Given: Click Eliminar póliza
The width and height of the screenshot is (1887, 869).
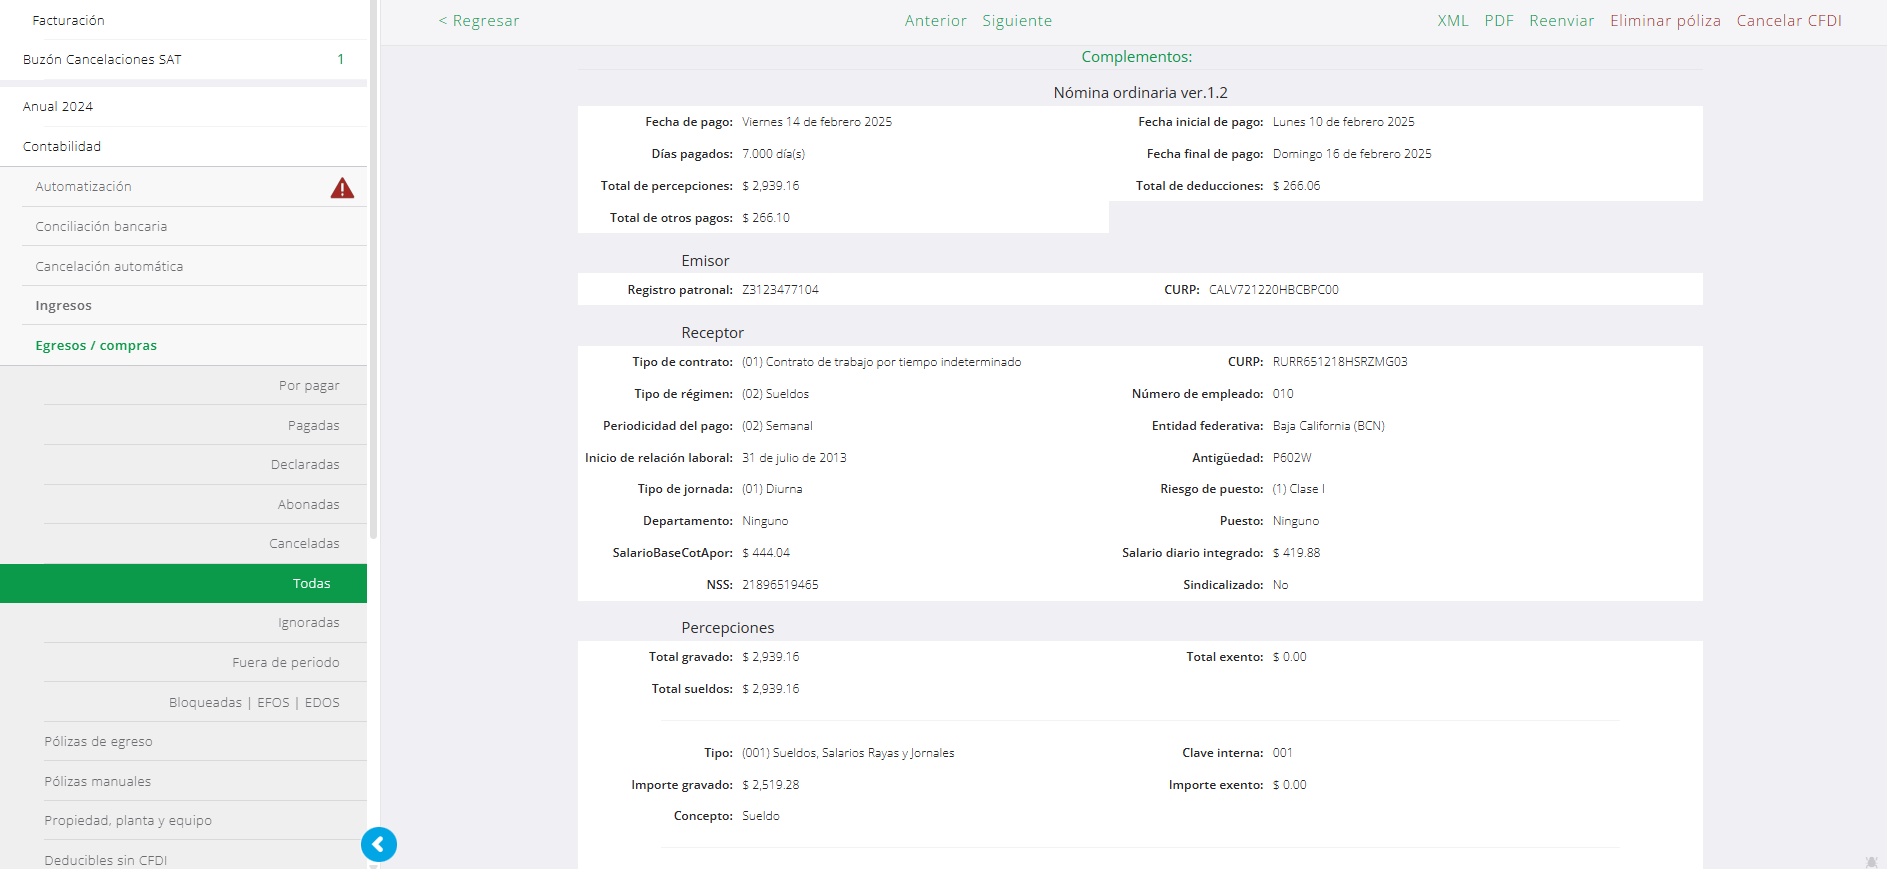Looking at the screenshot, I should coord(1664,21).
